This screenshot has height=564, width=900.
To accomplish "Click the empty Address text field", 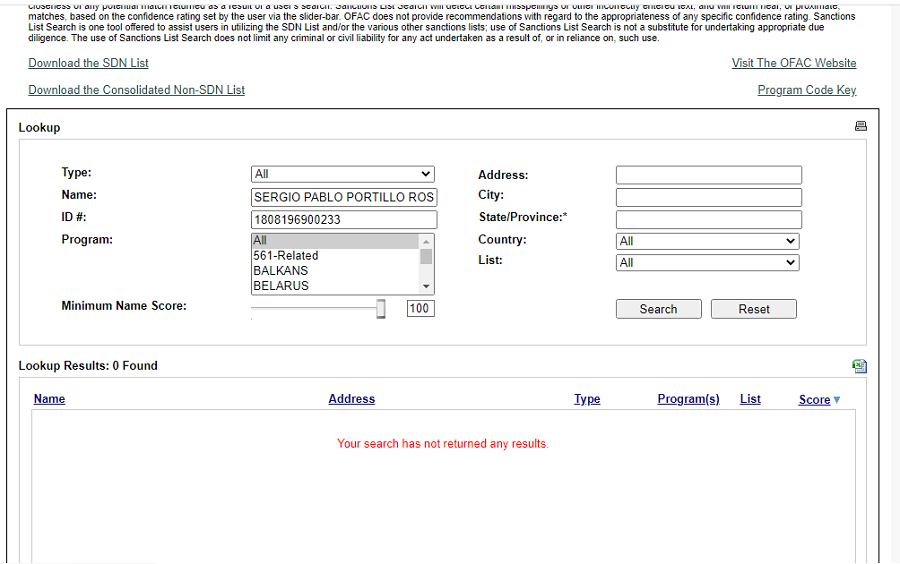I will 708,175.
